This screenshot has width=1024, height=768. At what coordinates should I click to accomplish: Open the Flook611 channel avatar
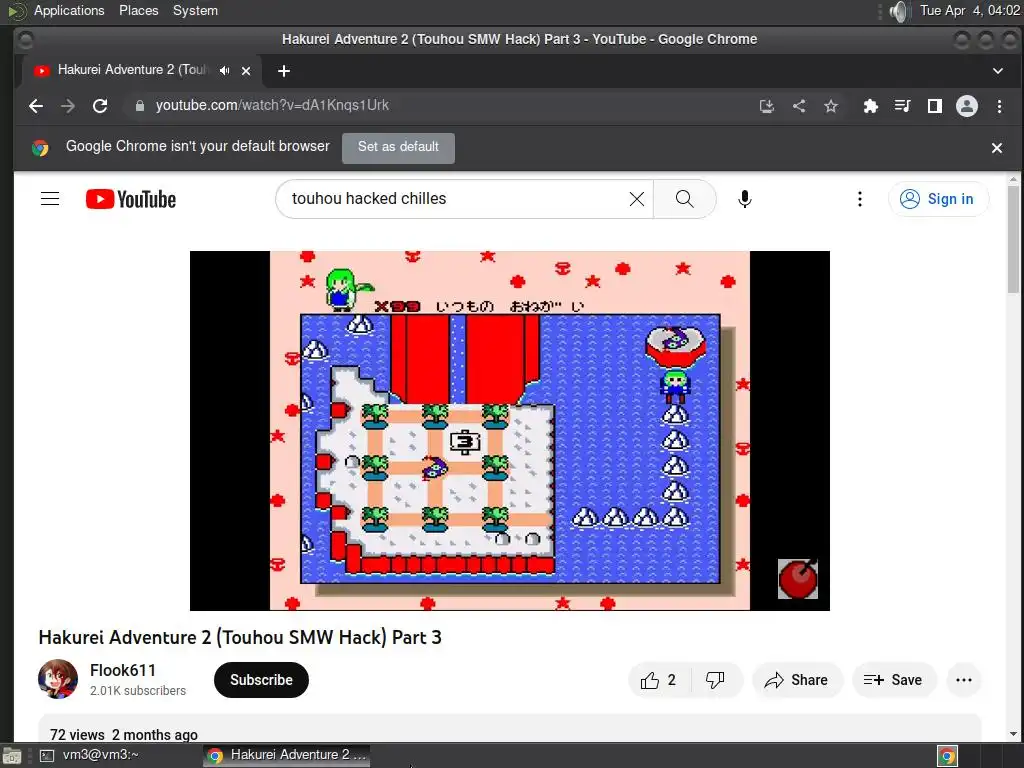(58, 679)
